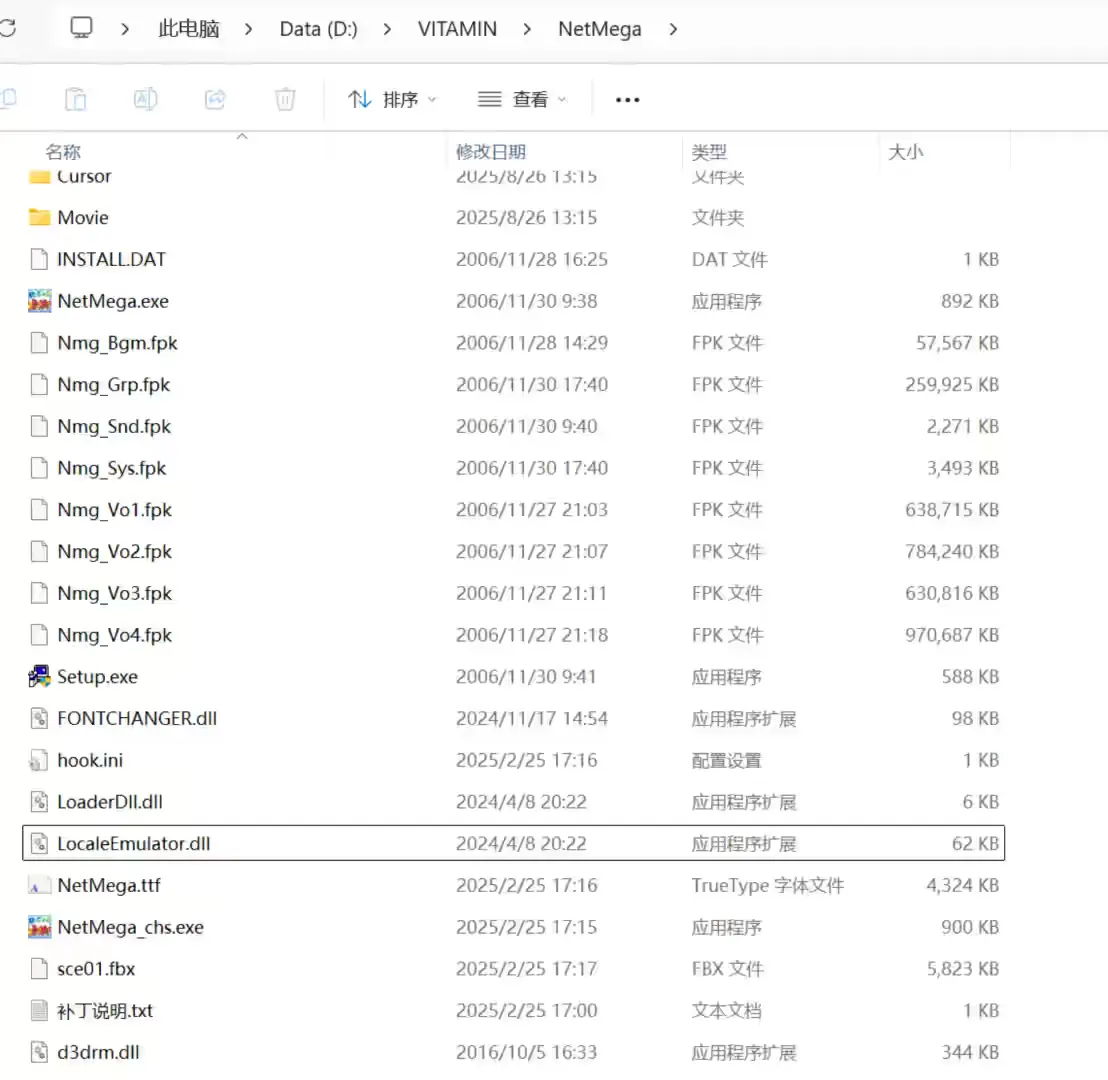
Task: Click the FBX 文件 type cell
Action: [x=728, y=968]
